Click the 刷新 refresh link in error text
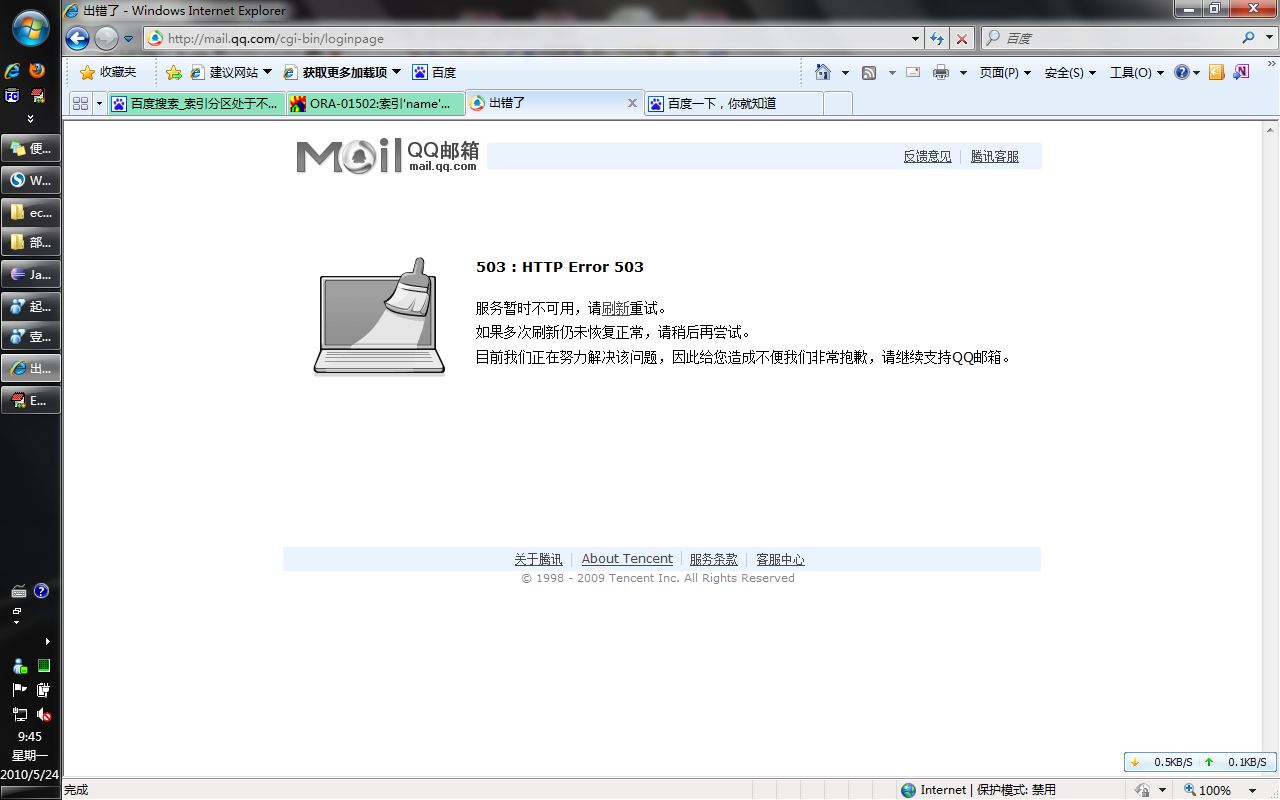Image resolution: width=1280 pixels, height=800 pixels. (x=615, y=308)
